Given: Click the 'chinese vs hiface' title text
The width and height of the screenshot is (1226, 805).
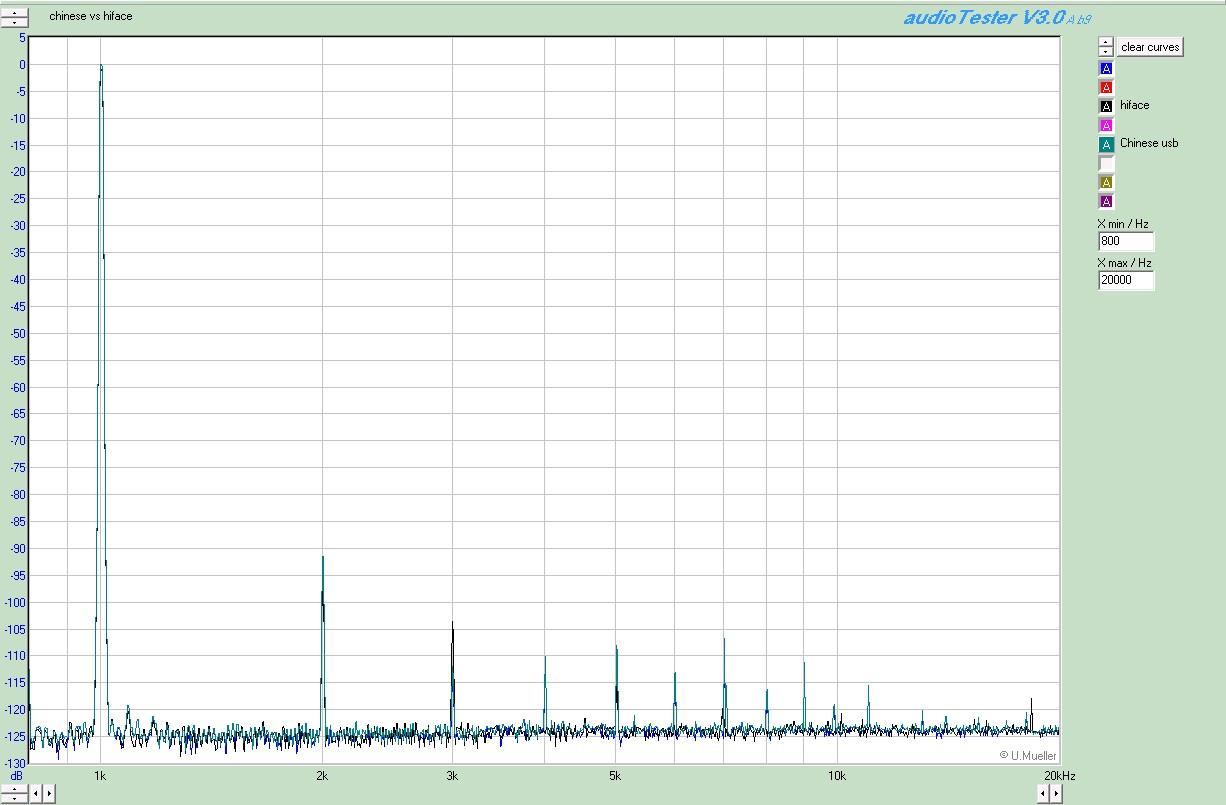Looking at the screenshot, I should coord(90,16).
